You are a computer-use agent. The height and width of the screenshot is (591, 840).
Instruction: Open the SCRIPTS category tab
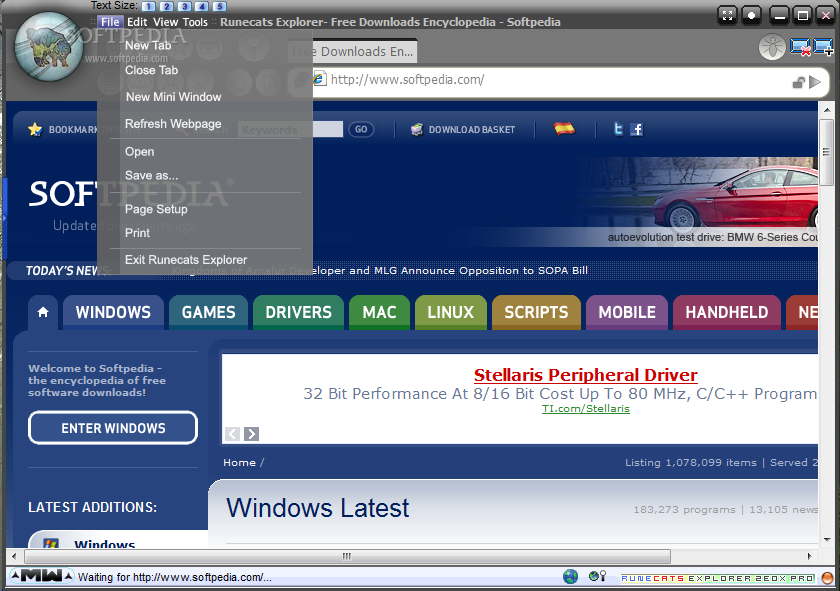click(536, 312)
